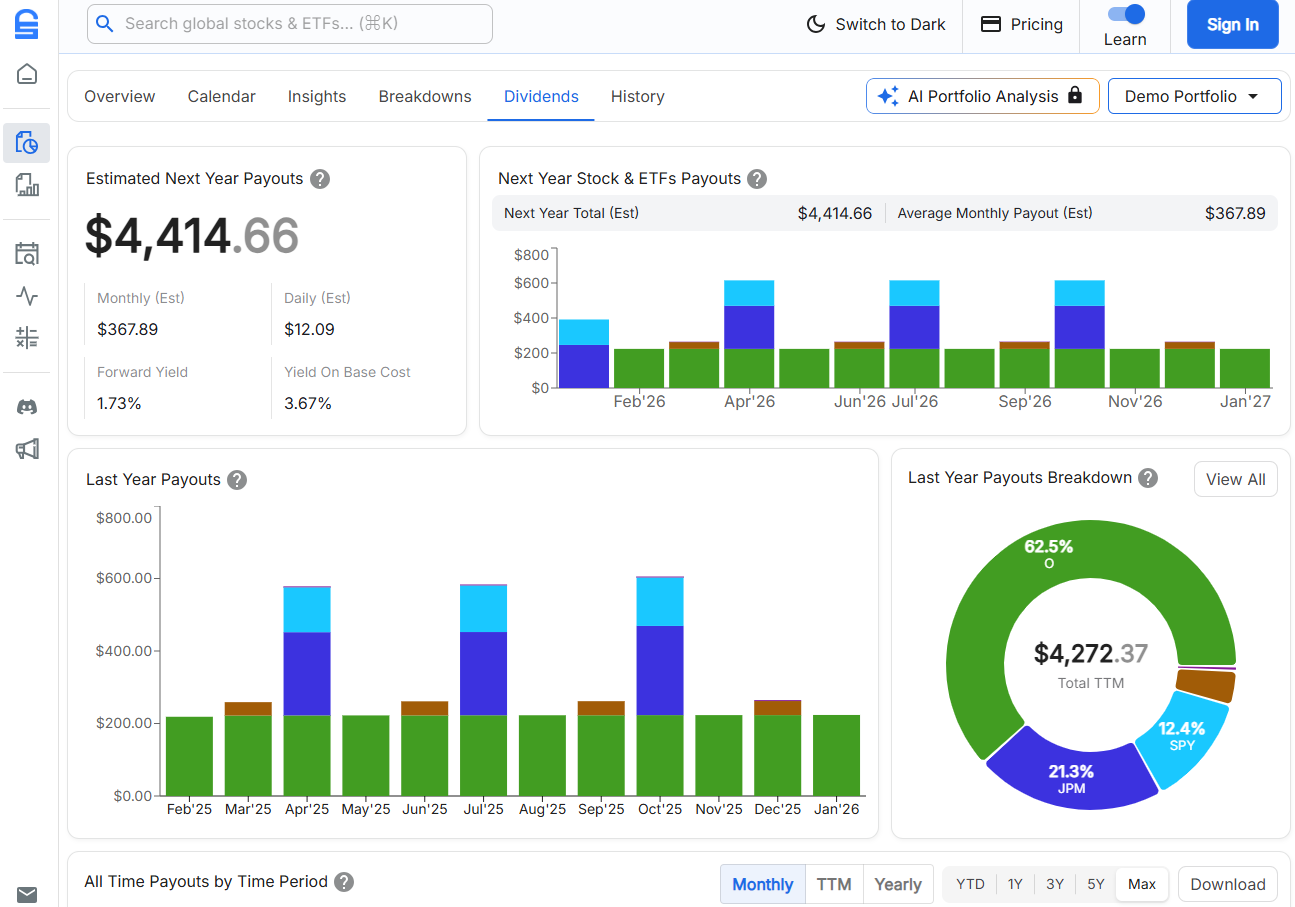Click the Sign In button
1295x907 pixels.
coord(1232,24)
